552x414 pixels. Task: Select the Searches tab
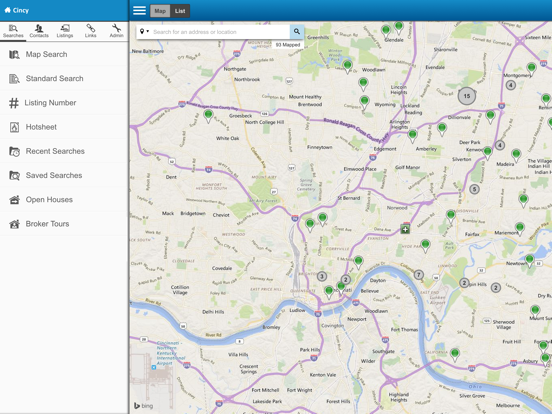[13, 31]
